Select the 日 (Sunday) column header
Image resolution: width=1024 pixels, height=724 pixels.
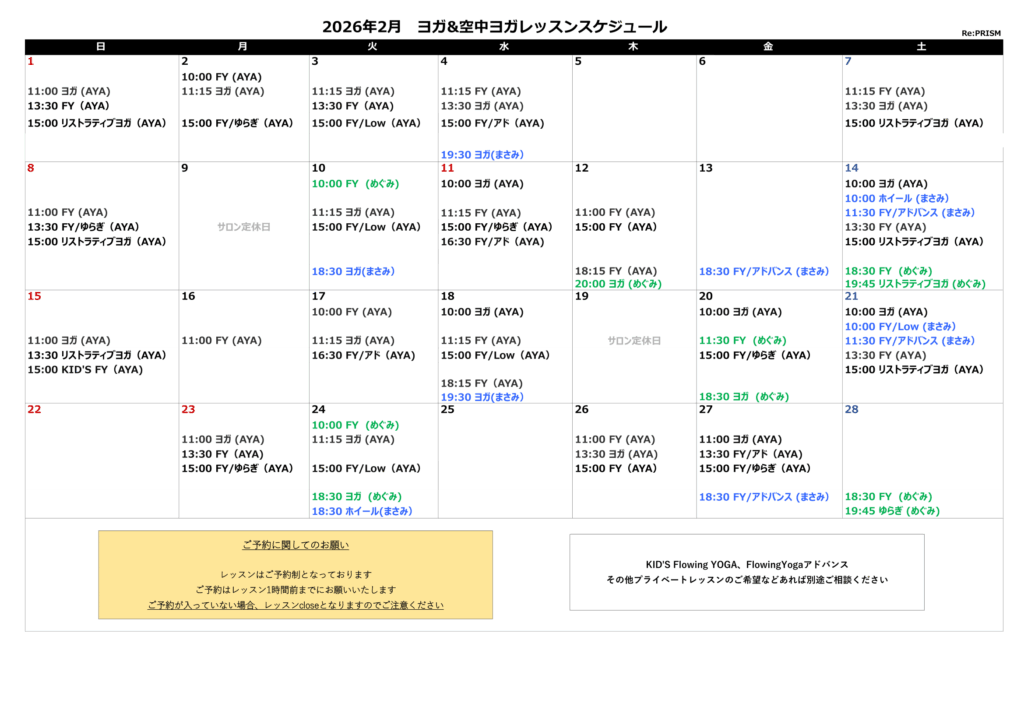[x=101, y=47]
